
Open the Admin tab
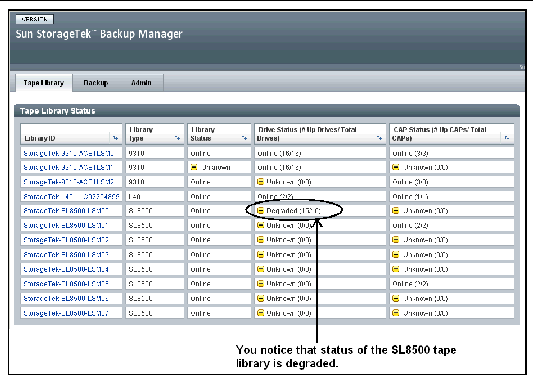141,83
